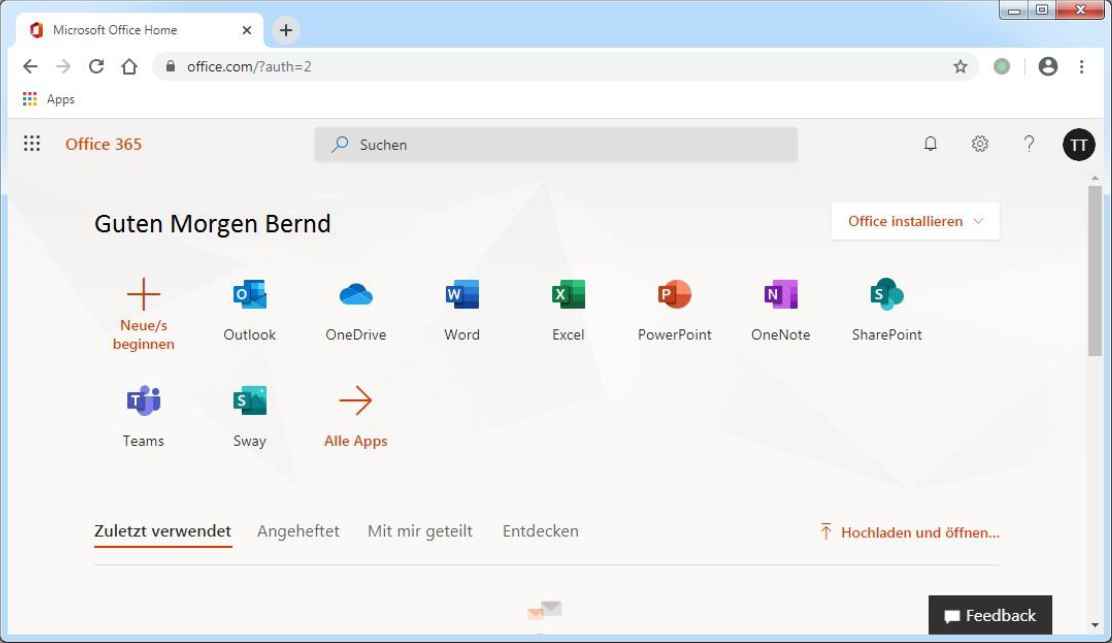Switch to the Angeheftet tab

pos(298,531)
